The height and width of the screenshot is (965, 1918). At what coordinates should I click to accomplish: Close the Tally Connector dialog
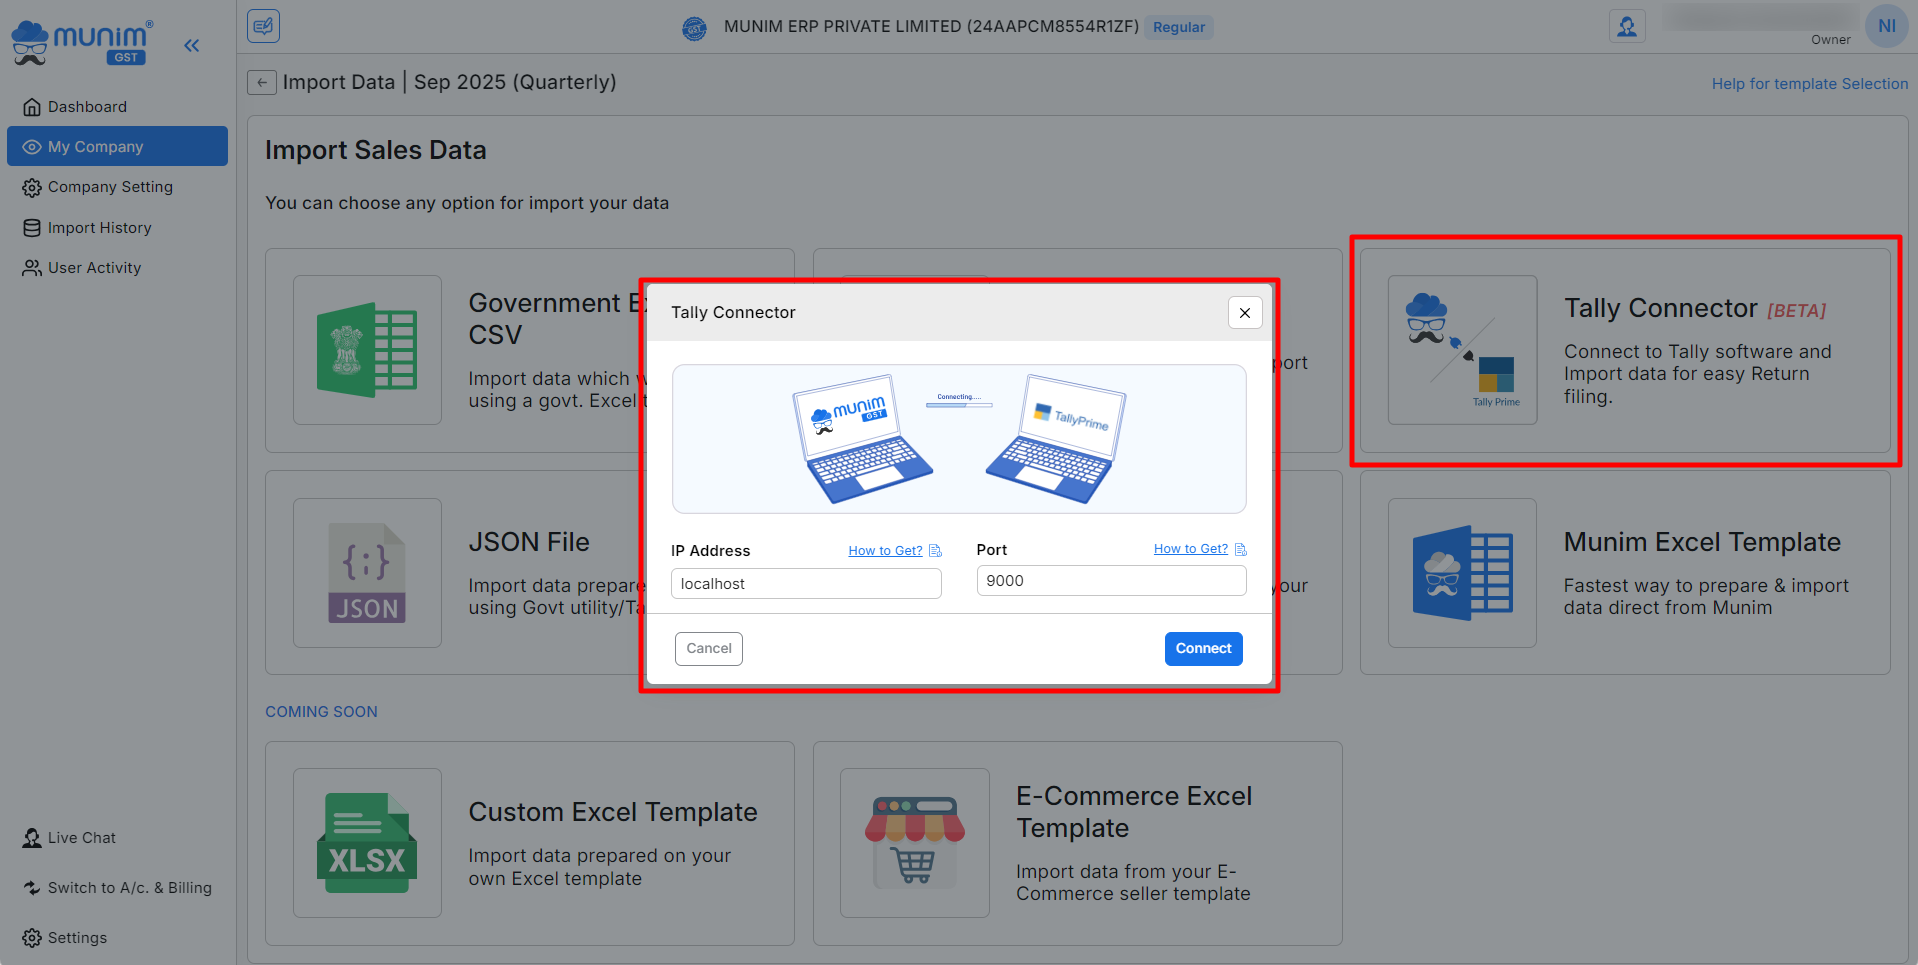[1245, 313]
